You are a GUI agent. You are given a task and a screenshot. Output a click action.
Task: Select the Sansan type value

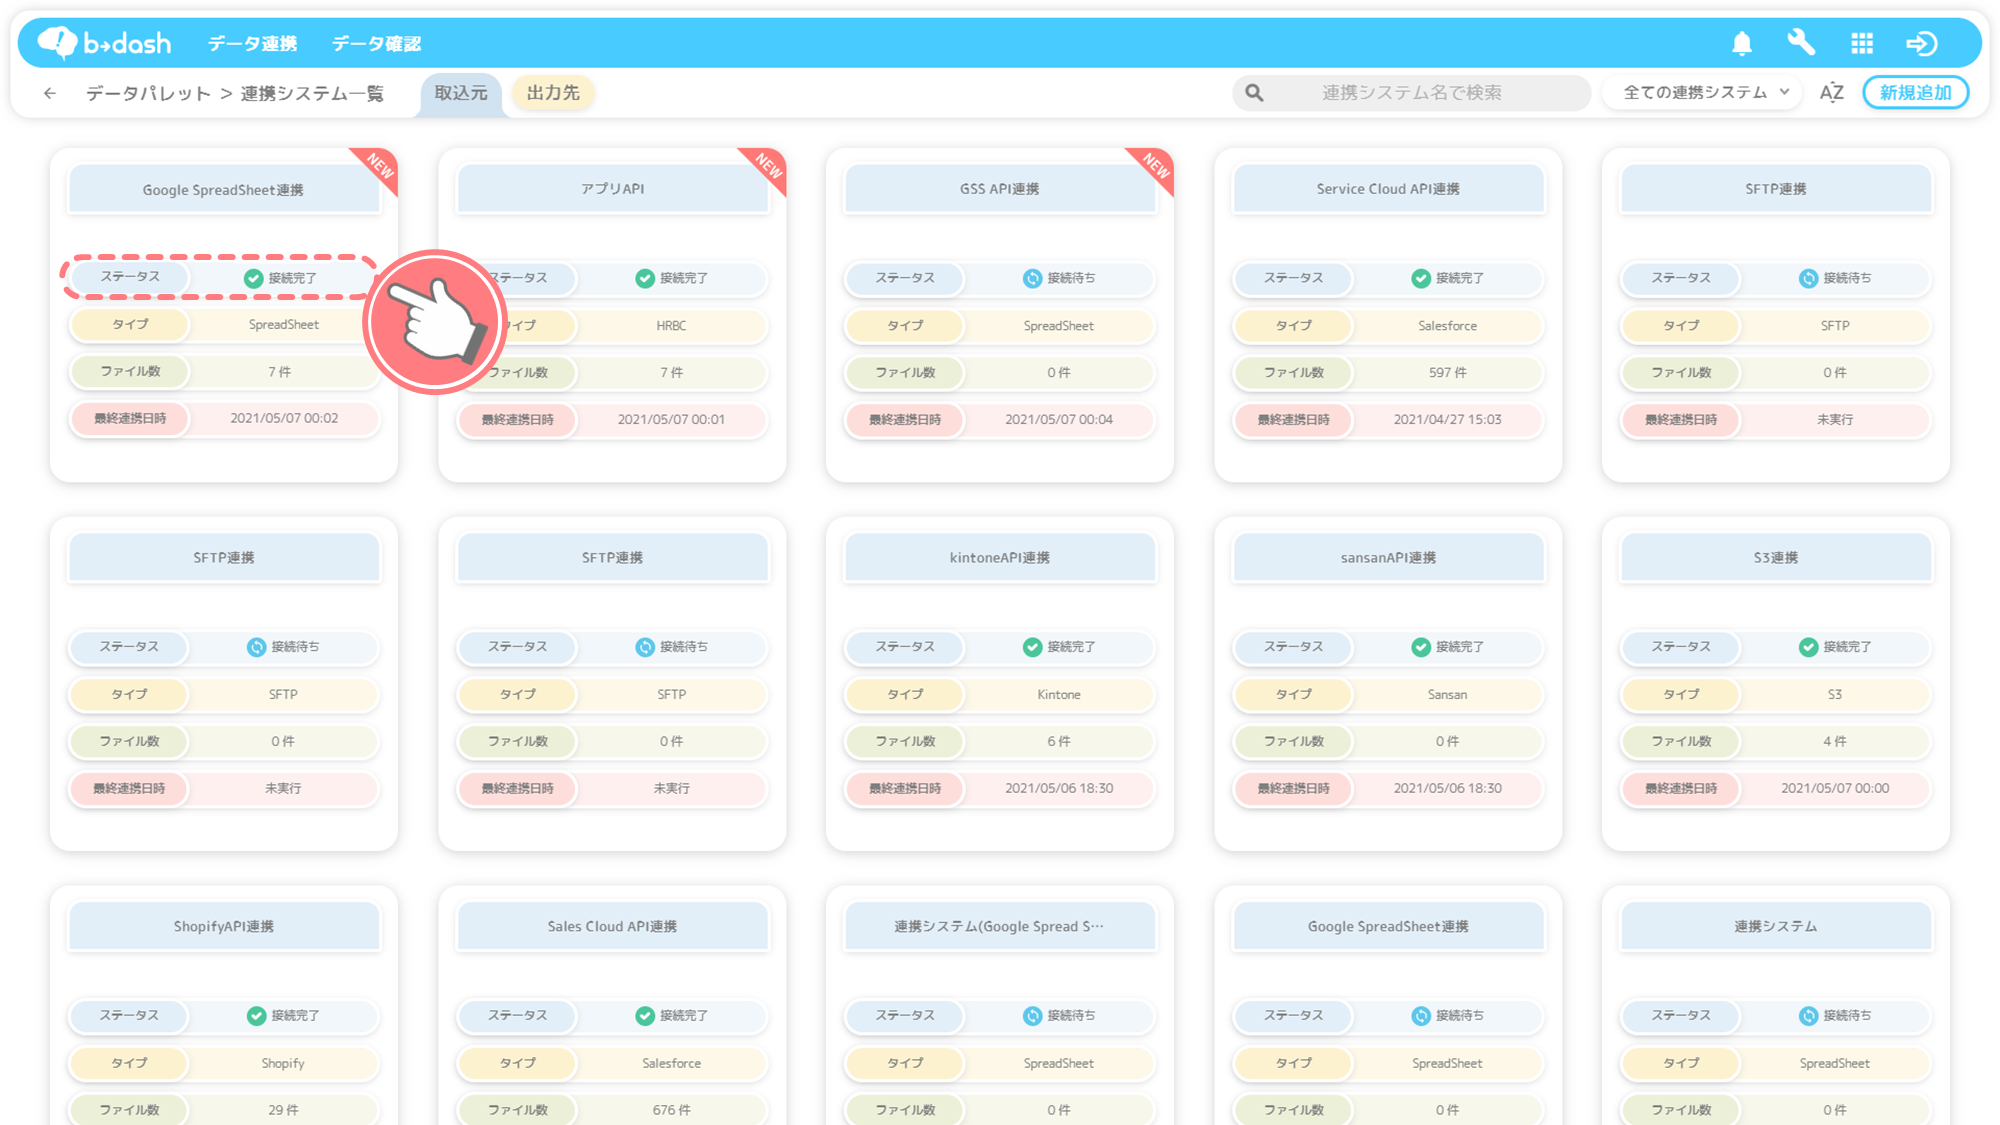click(x=1447, y=695)
